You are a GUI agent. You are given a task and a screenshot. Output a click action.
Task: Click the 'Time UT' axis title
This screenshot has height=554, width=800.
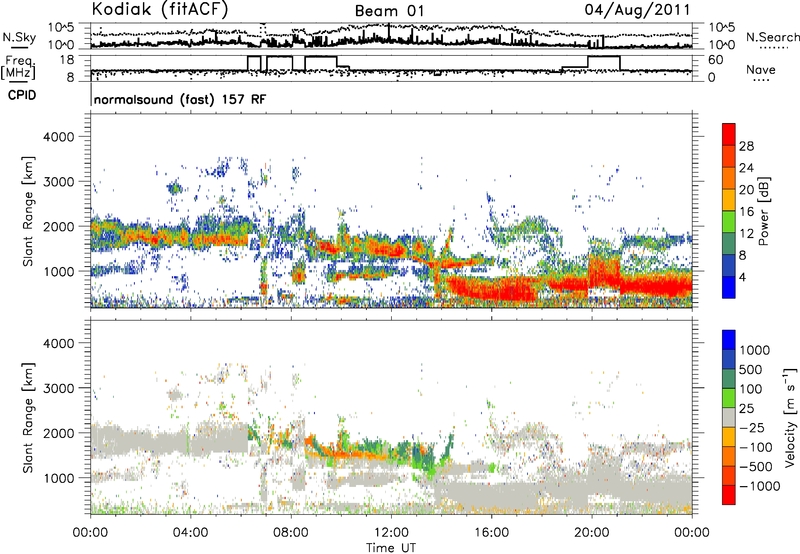tap(391, 547)
